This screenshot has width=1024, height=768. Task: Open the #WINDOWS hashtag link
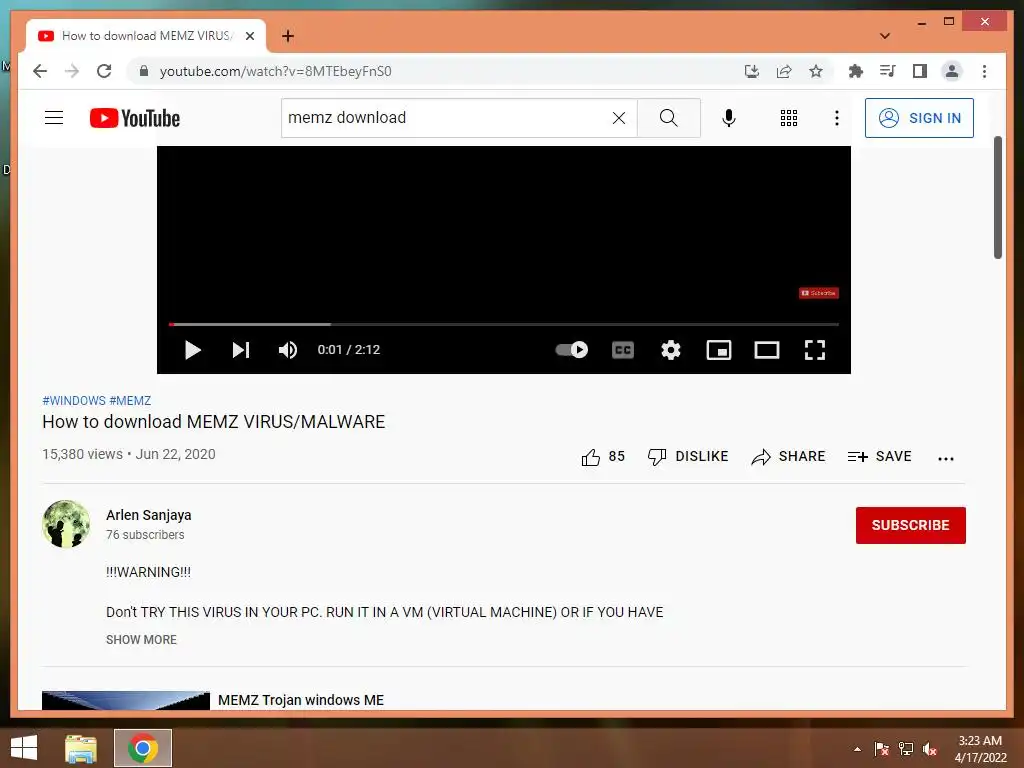click(74, 400)
